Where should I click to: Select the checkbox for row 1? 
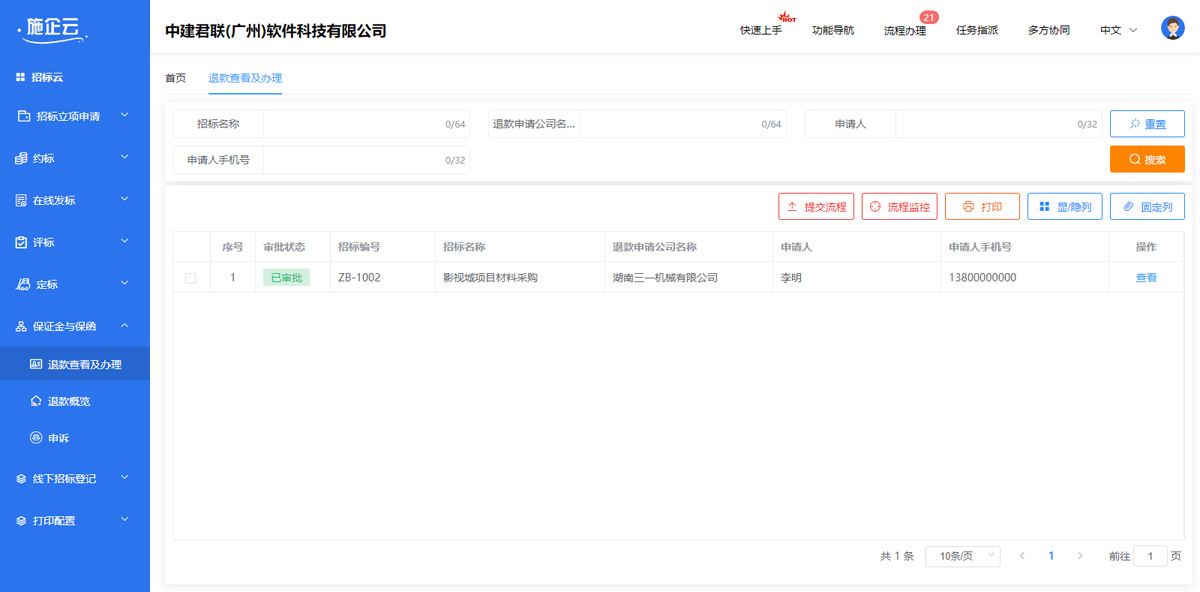191,278
